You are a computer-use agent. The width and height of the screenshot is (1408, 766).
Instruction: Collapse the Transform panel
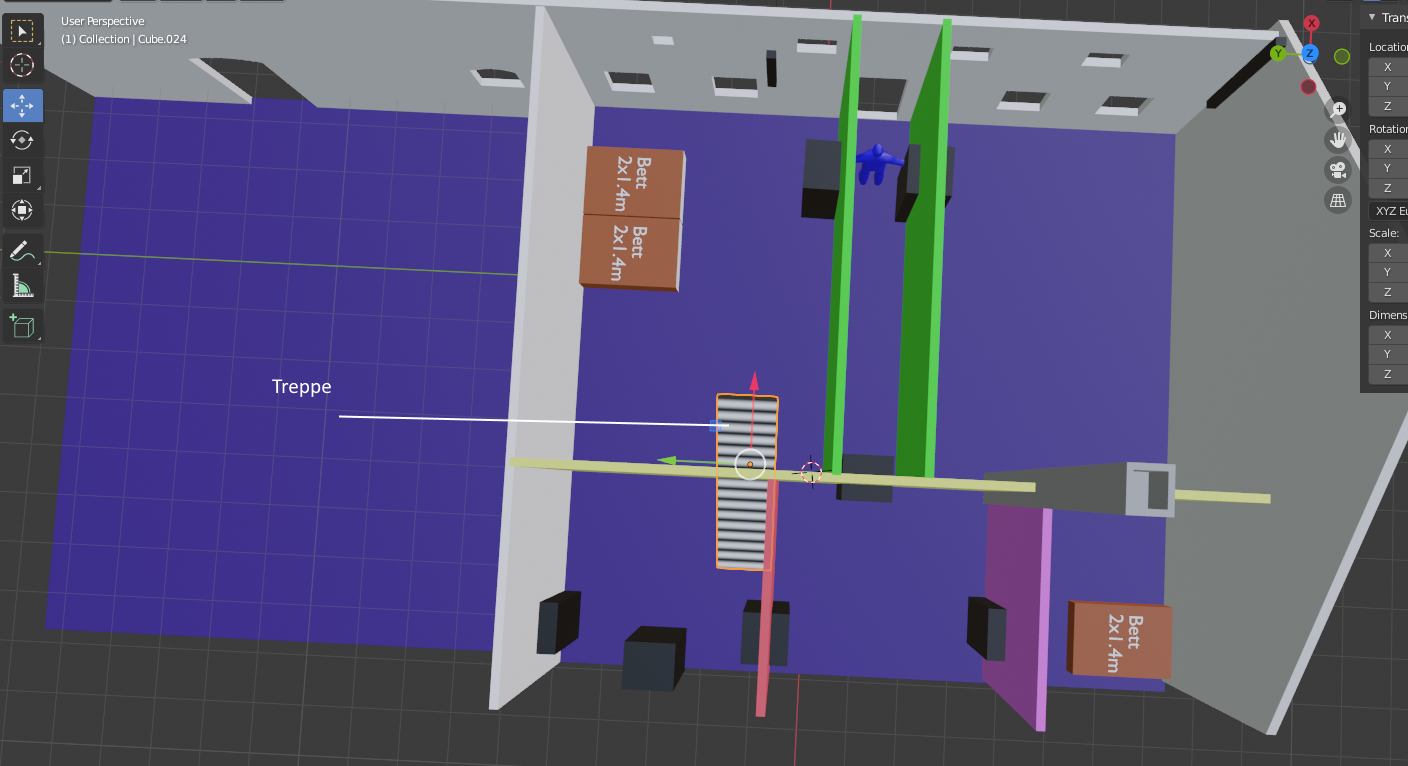point(1372,18)
